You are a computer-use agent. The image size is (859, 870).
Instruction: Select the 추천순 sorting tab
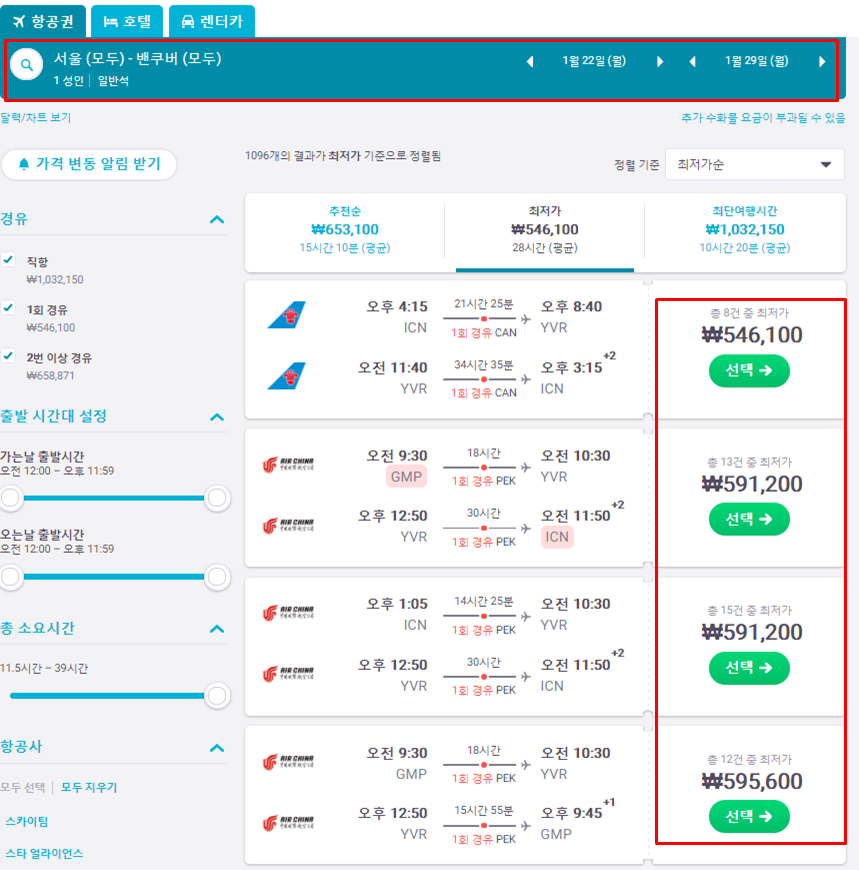click(x=345, y=230)
